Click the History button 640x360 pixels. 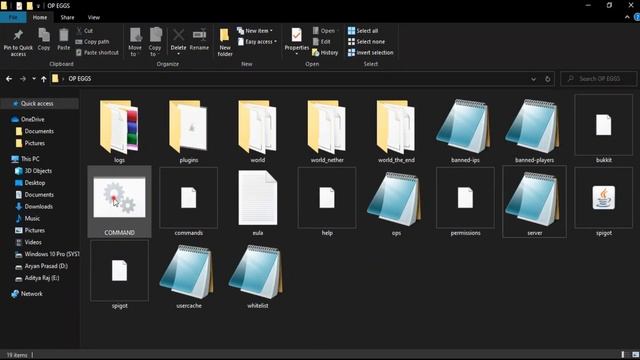tap(325, 53)
